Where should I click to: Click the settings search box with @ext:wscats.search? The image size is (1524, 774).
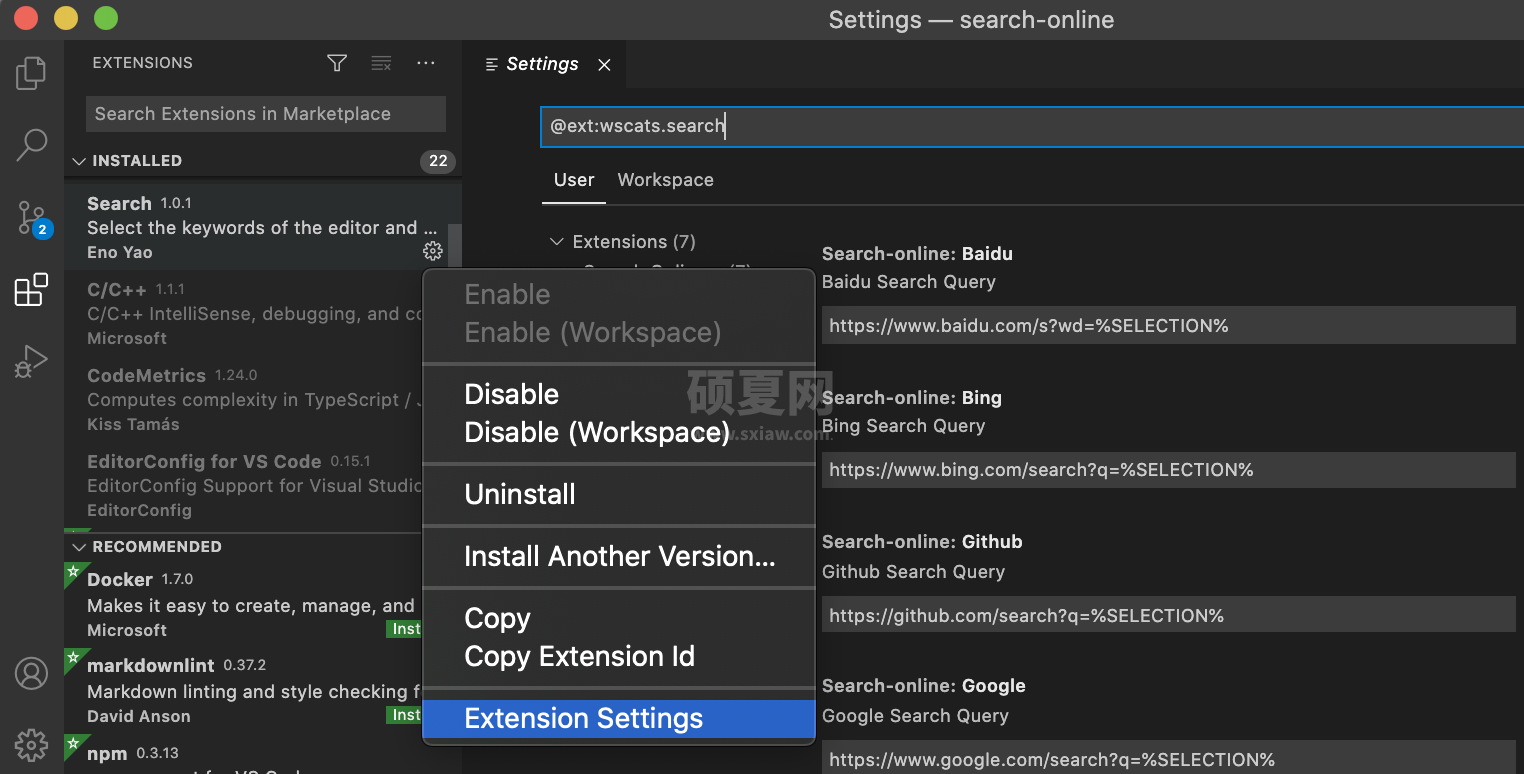coord(1031,126)
